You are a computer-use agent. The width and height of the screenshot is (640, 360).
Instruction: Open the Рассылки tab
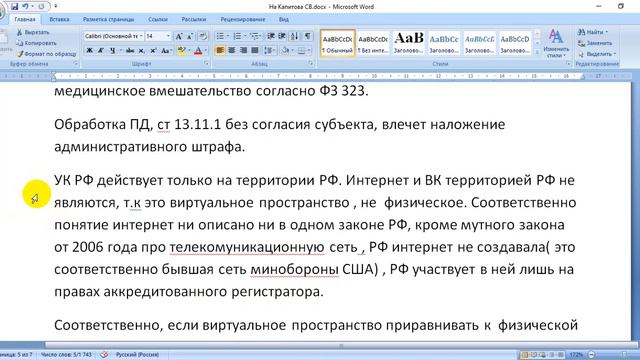coord(193,19)
